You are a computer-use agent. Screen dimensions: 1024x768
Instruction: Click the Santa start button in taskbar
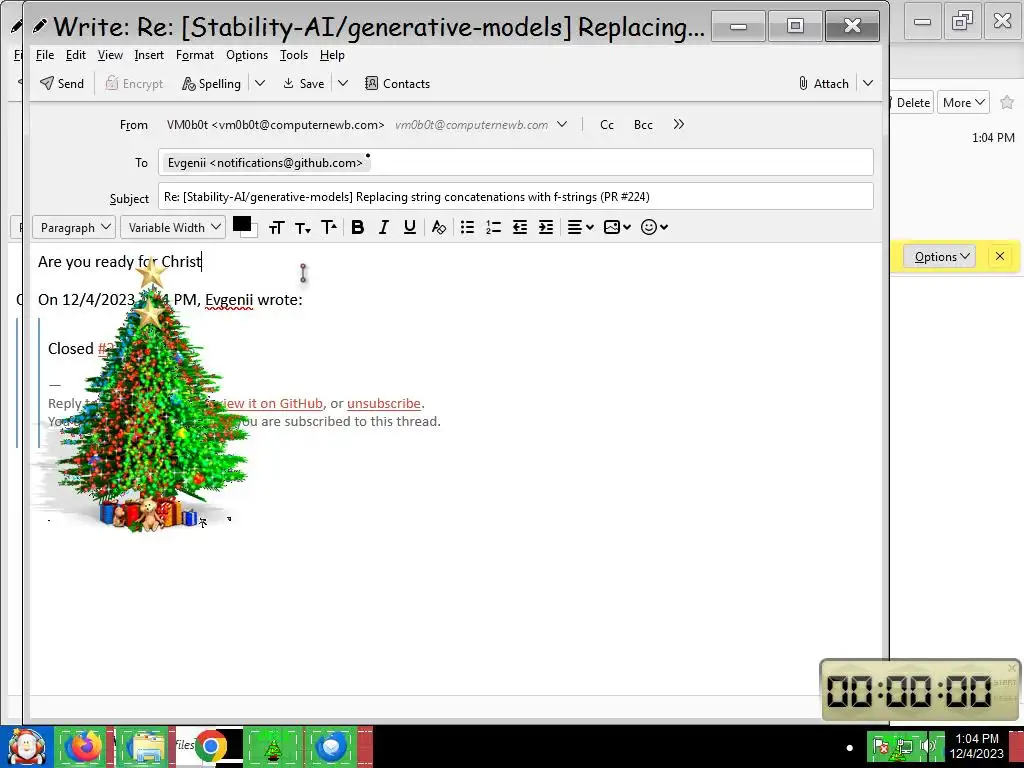[x=26, y=747]
